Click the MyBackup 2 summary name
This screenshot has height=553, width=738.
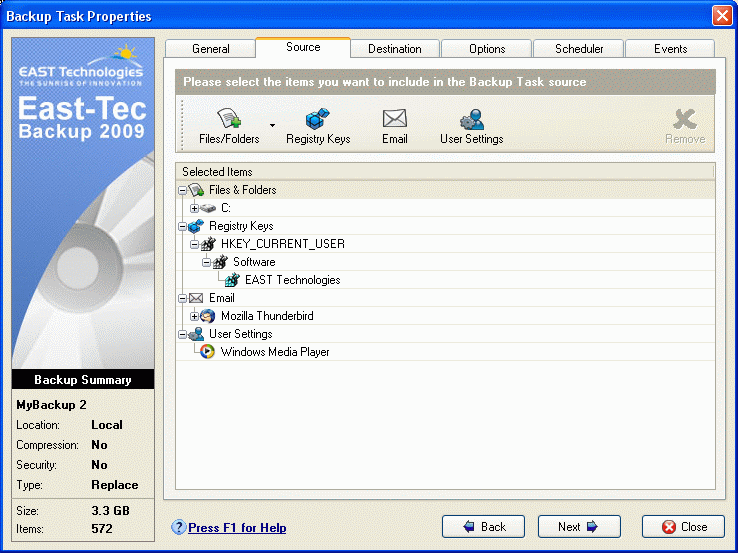tap(51, 405)
